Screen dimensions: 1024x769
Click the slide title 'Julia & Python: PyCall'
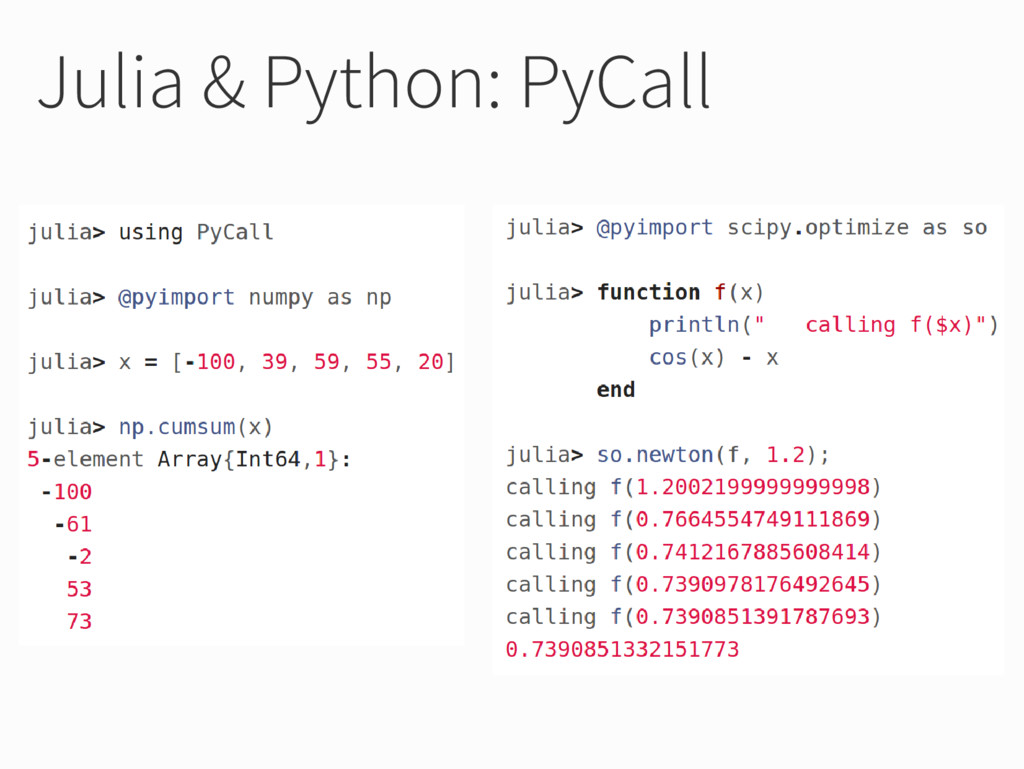pyautogui.click(x=373, y=82)
